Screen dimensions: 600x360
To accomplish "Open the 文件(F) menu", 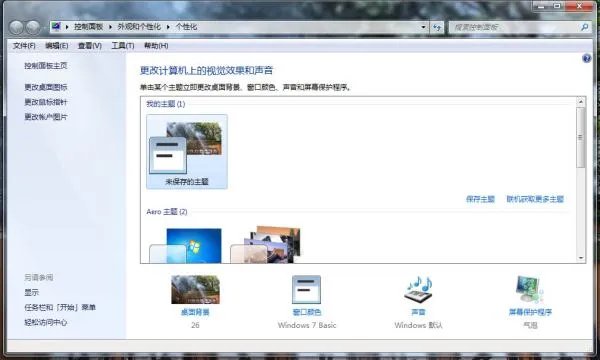I will [24, 46].
